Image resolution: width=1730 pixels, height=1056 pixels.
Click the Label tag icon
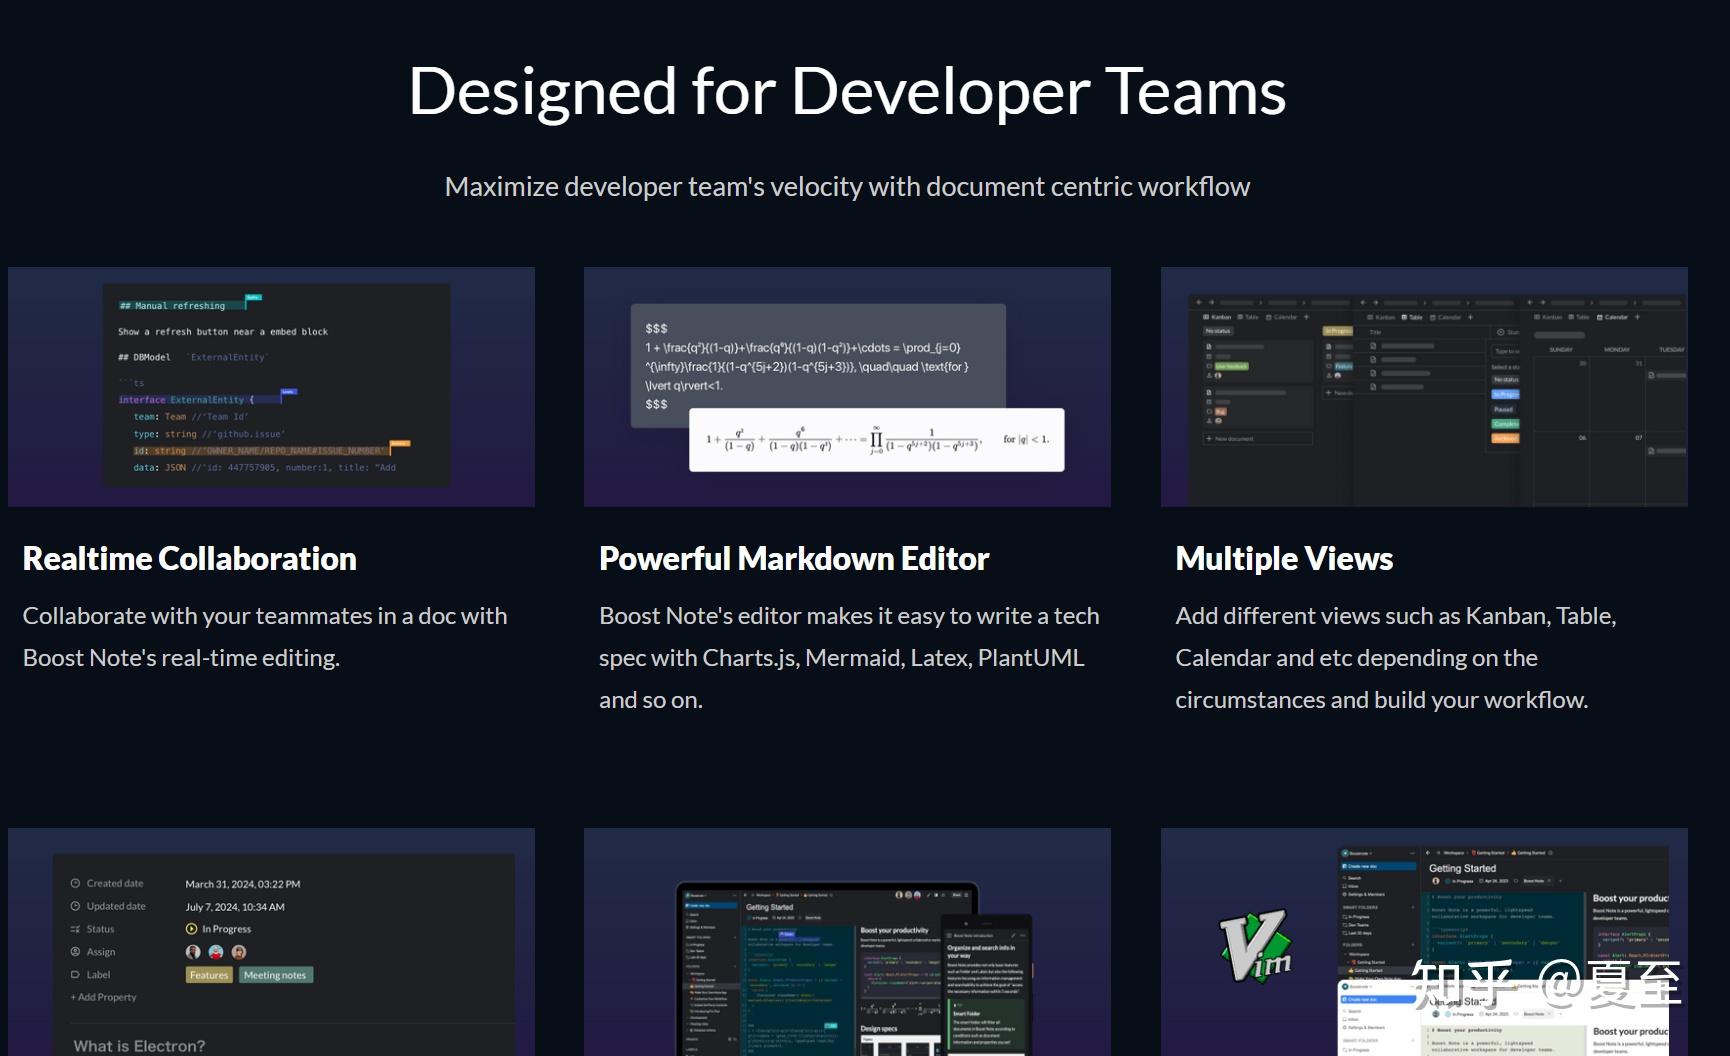click(x=75, y=975)
